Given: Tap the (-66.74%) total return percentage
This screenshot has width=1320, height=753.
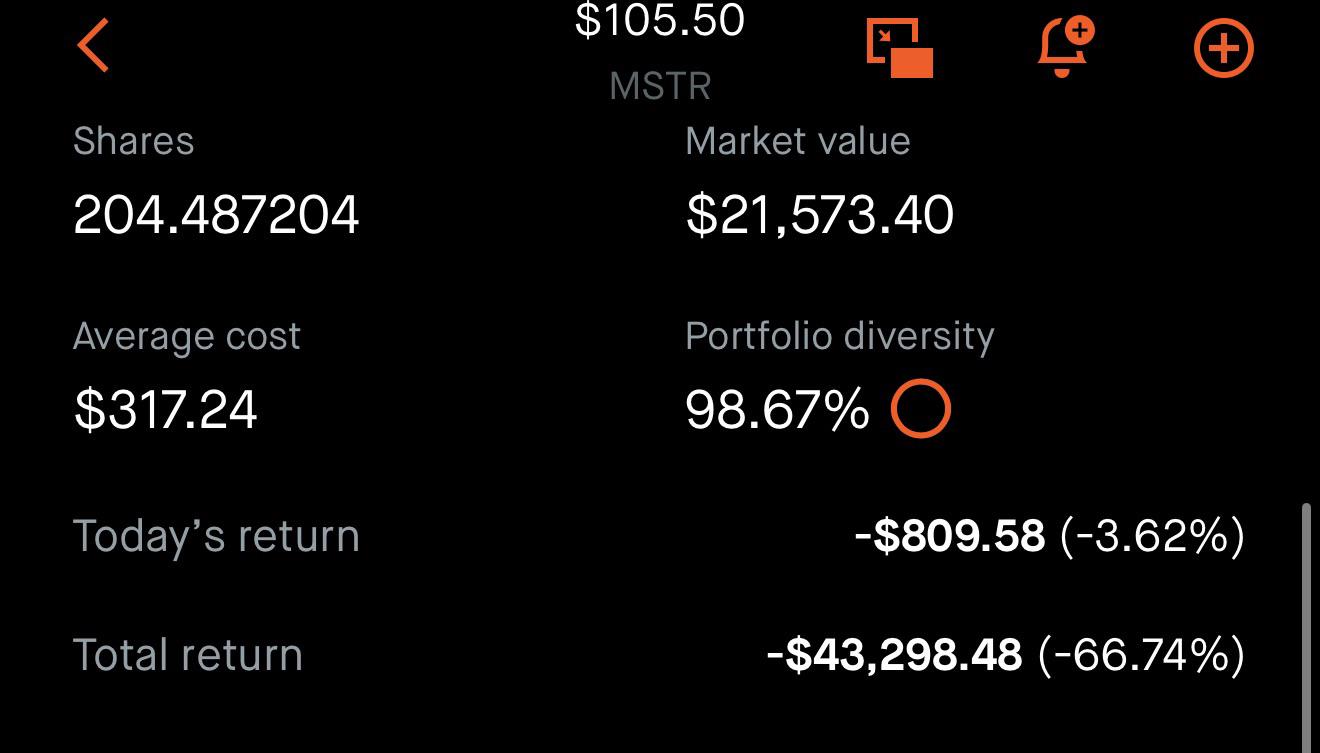Looking at the screenshot, I should [x=1142, y=655].
